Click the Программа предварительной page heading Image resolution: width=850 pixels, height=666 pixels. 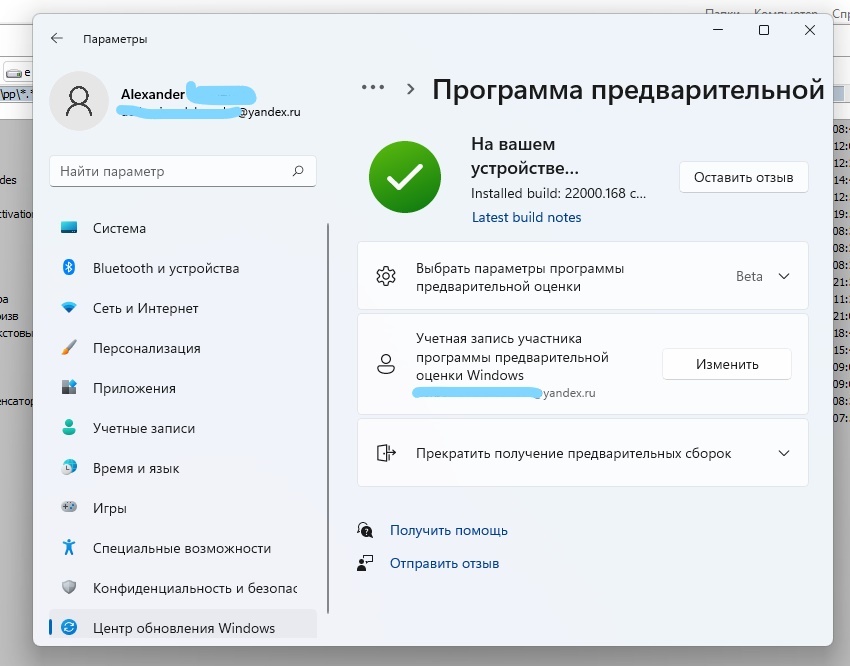[x=628, y=89]
